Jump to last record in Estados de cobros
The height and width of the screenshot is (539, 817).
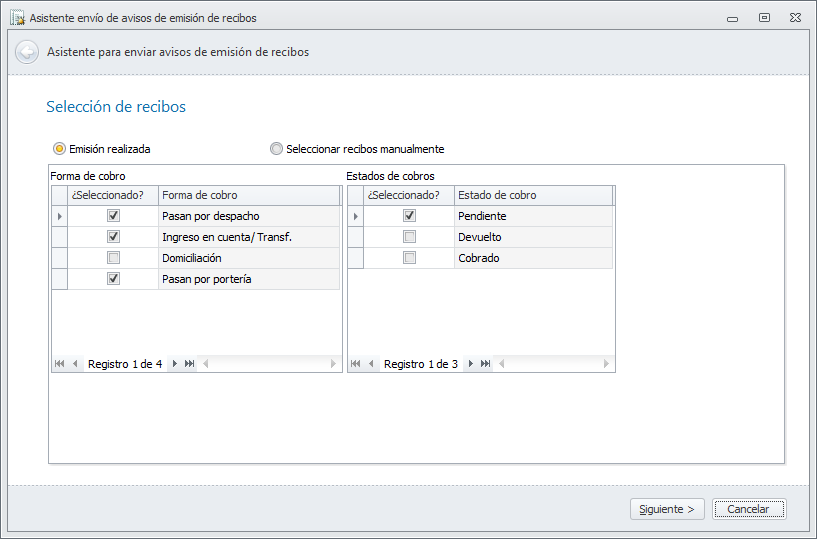(486, 364)
